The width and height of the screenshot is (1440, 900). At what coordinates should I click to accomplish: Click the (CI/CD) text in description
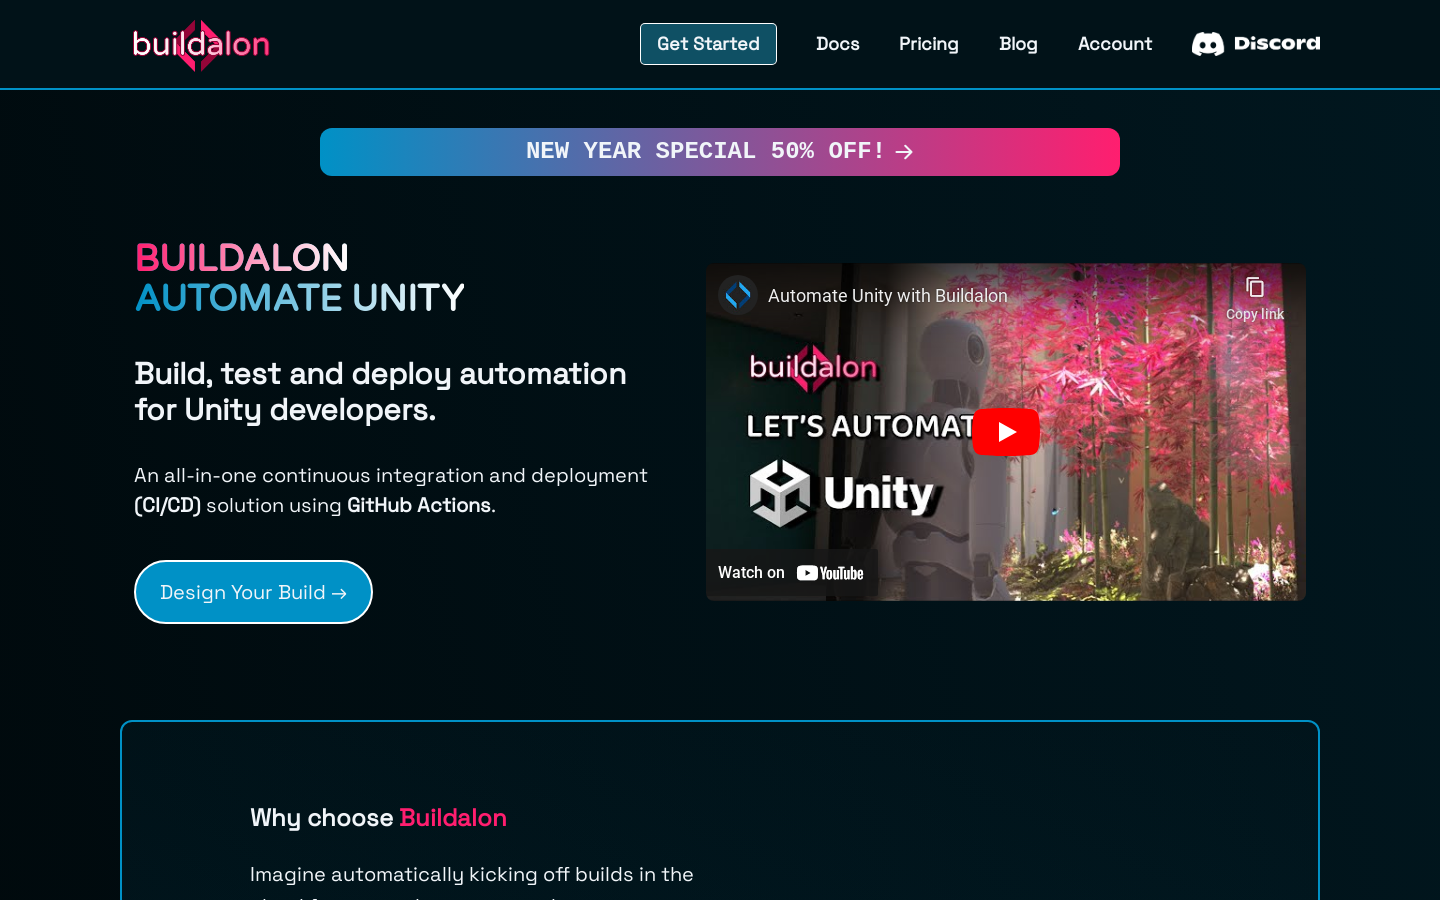[168, 505]
